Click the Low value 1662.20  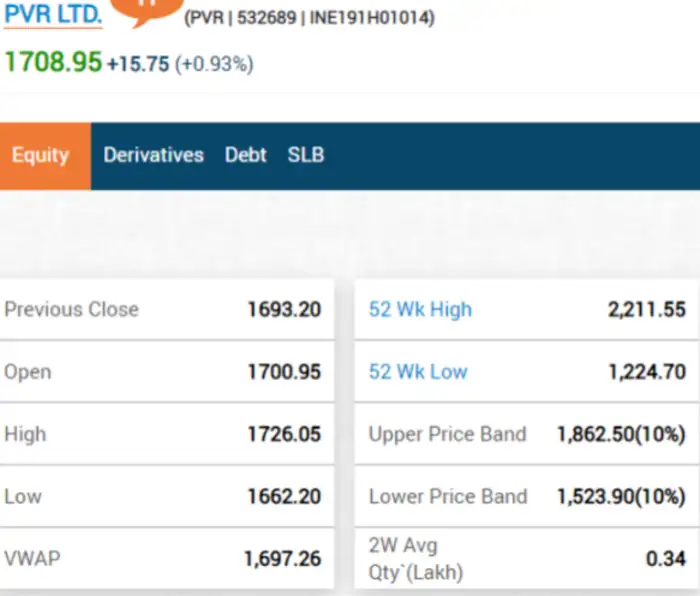coord(284,496)
